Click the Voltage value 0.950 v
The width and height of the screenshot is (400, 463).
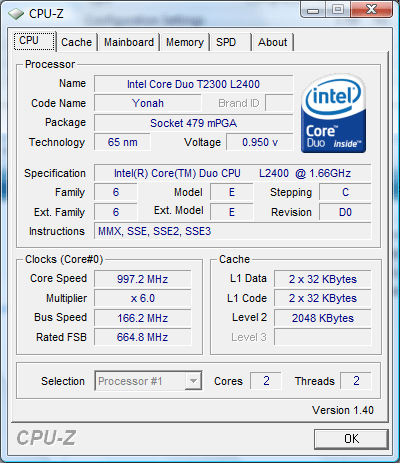(260, 142)
